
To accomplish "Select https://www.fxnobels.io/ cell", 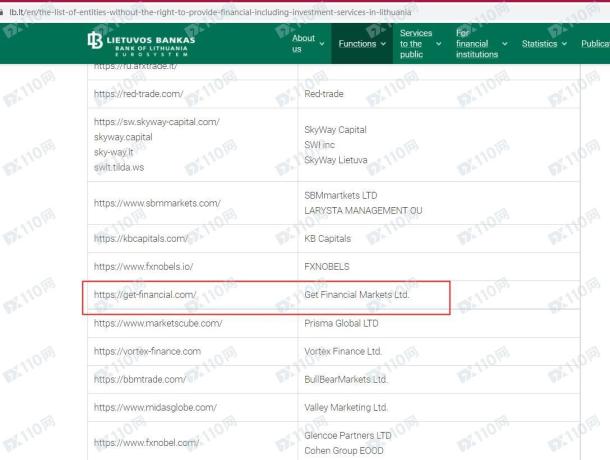I will tap(193, 267).
